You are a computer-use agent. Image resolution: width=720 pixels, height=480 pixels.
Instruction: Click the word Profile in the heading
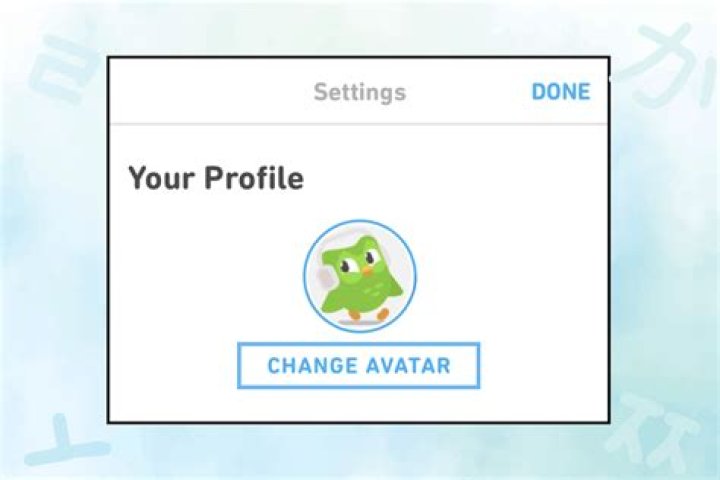(254, 178)
